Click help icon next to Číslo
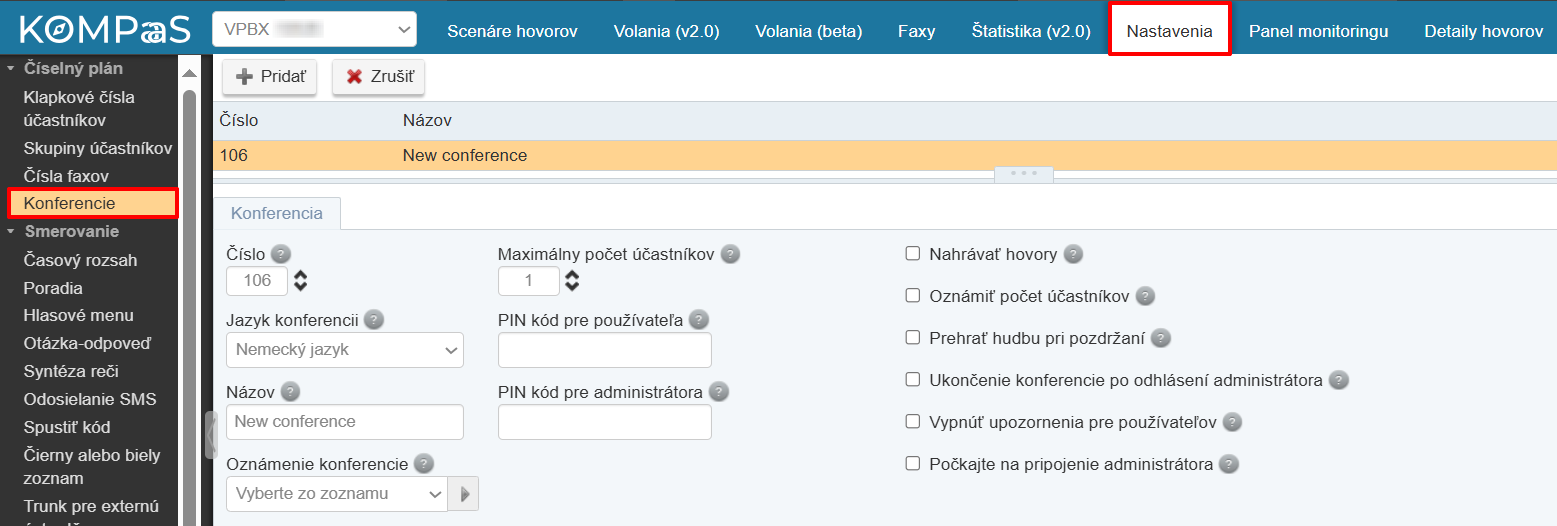The width and height of the screenshot is (1557, 526). click(281, 254)
